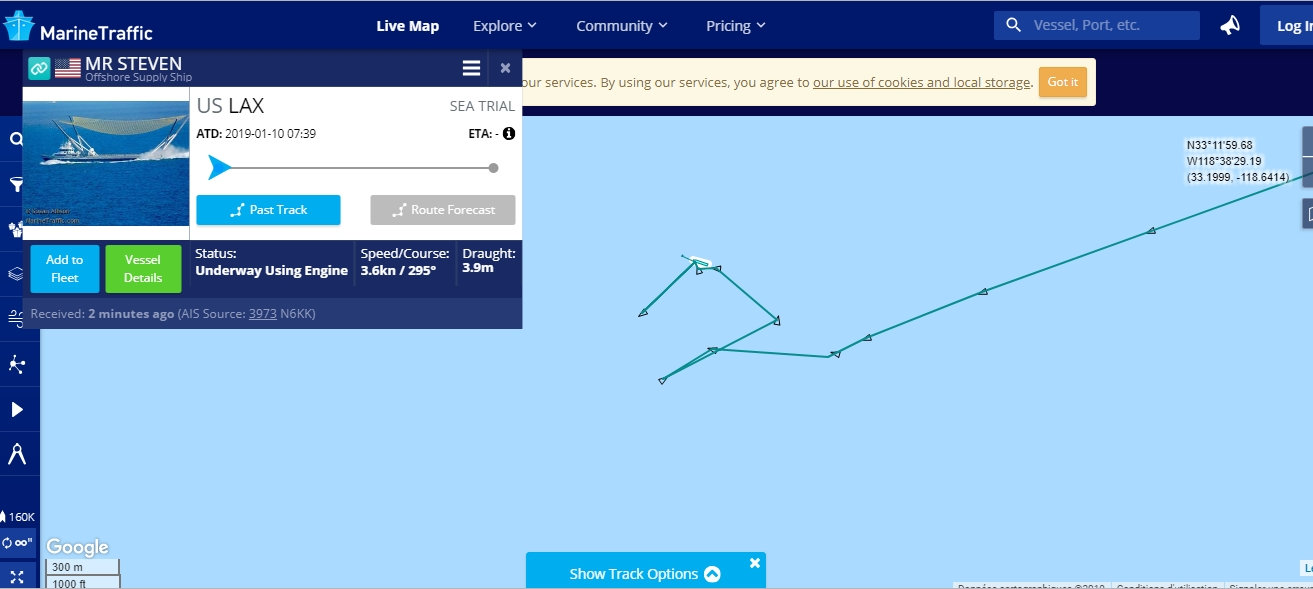Expand the Community dropdown menu
1313x589 pixels.
click(622, 26)
